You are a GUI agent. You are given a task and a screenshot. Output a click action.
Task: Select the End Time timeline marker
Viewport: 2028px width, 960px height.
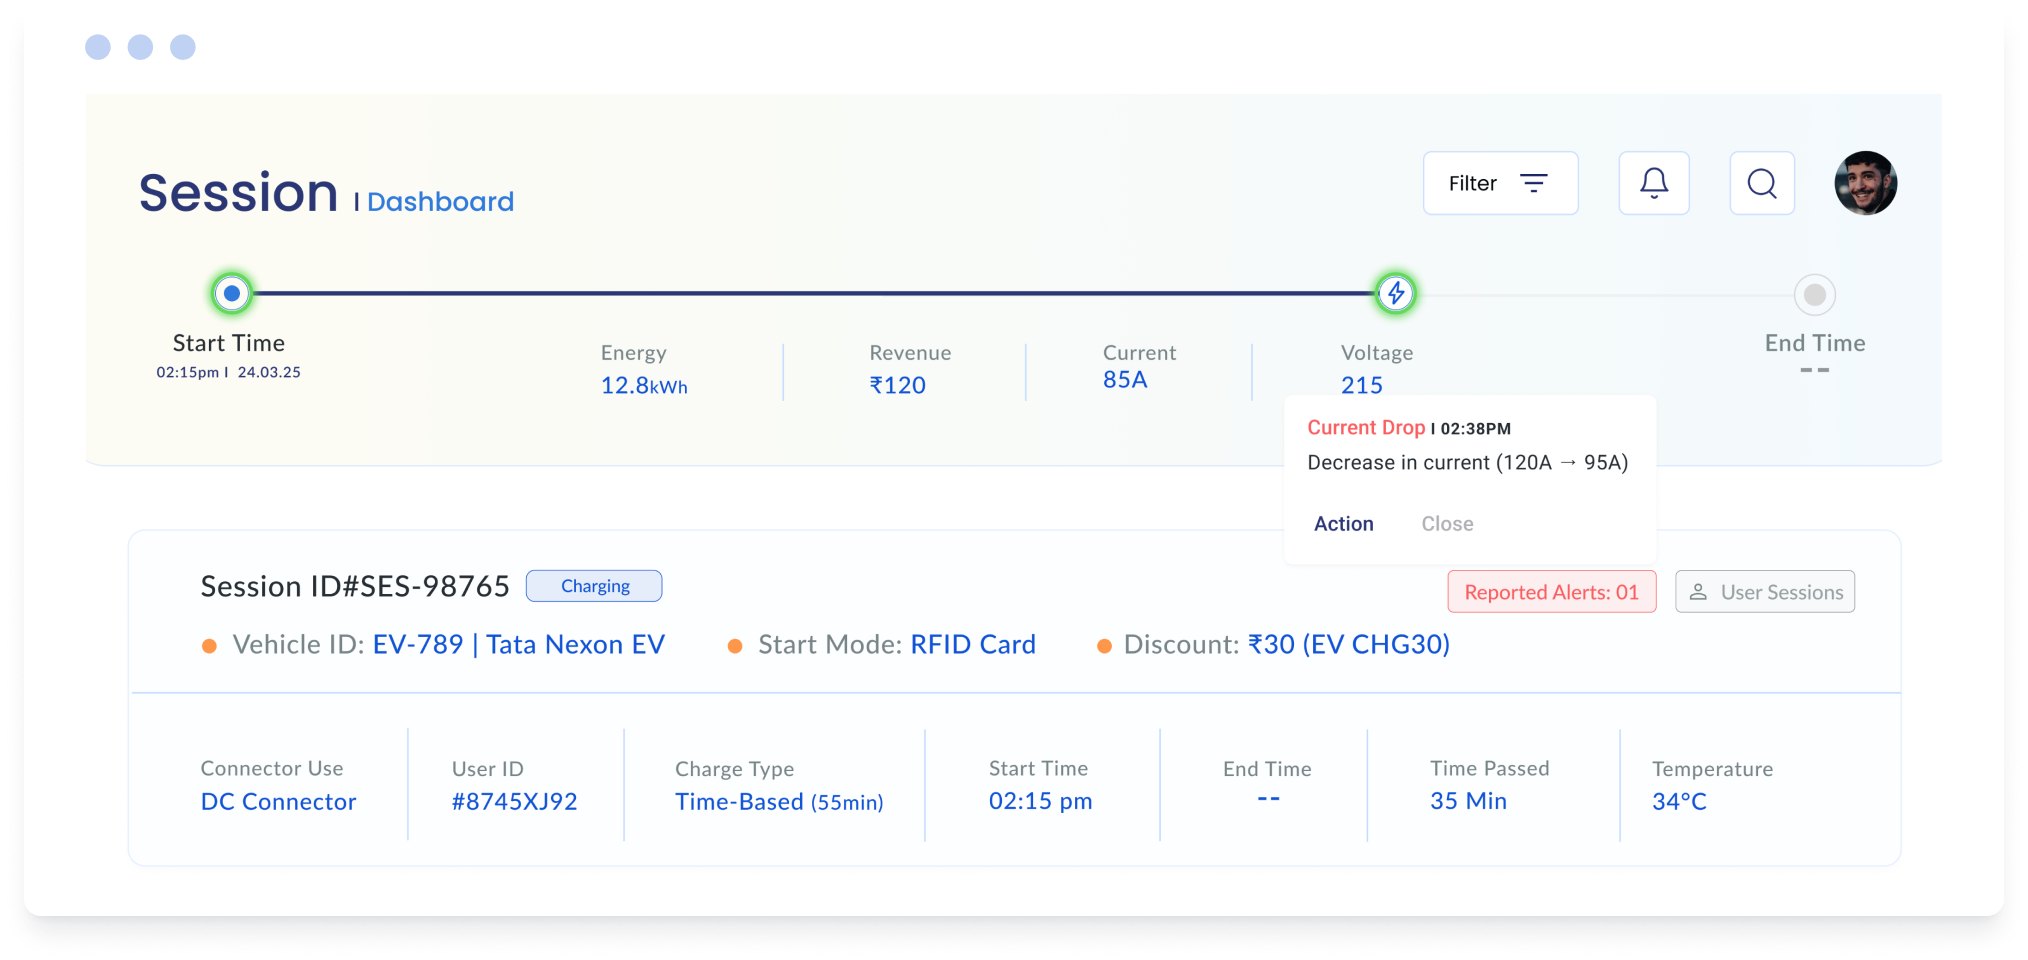coord(1814,295)
